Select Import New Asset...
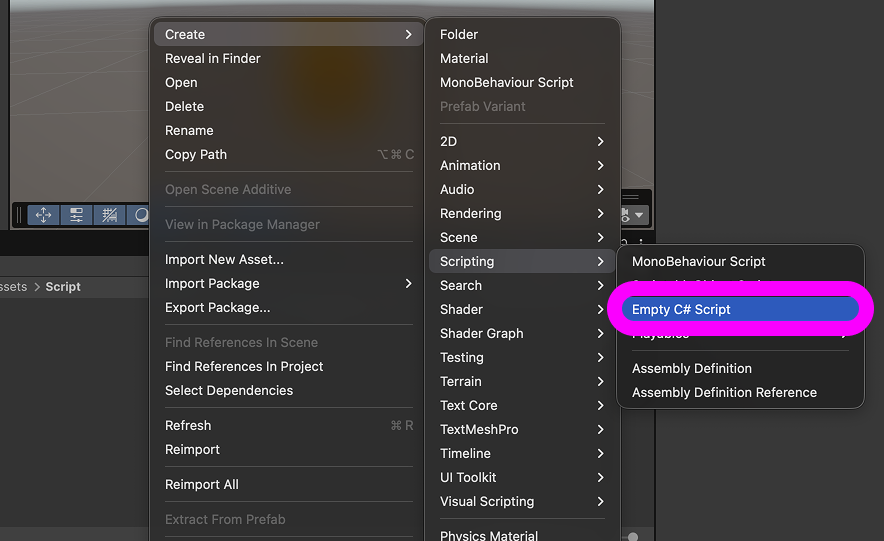This screenshot has height=541, width=884. pyautogui.click(x=288, y=259)
